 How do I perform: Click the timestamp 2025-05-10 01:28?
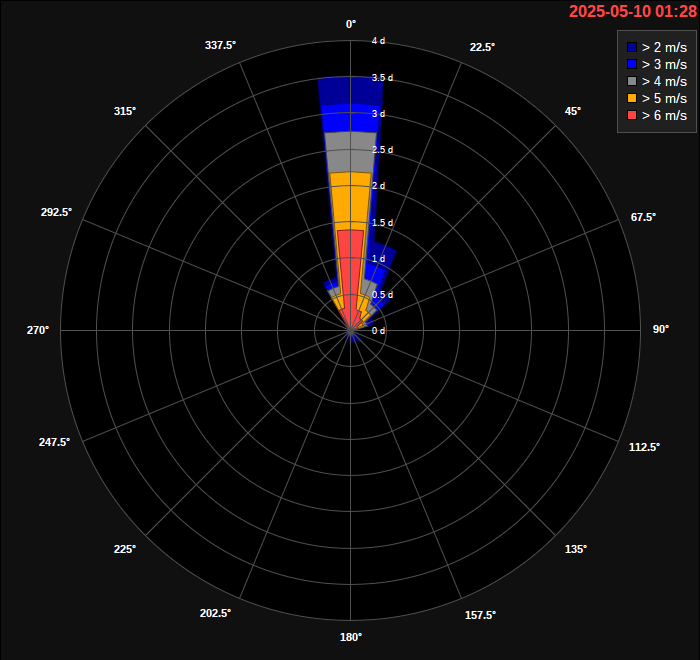[x=633, y=11]
